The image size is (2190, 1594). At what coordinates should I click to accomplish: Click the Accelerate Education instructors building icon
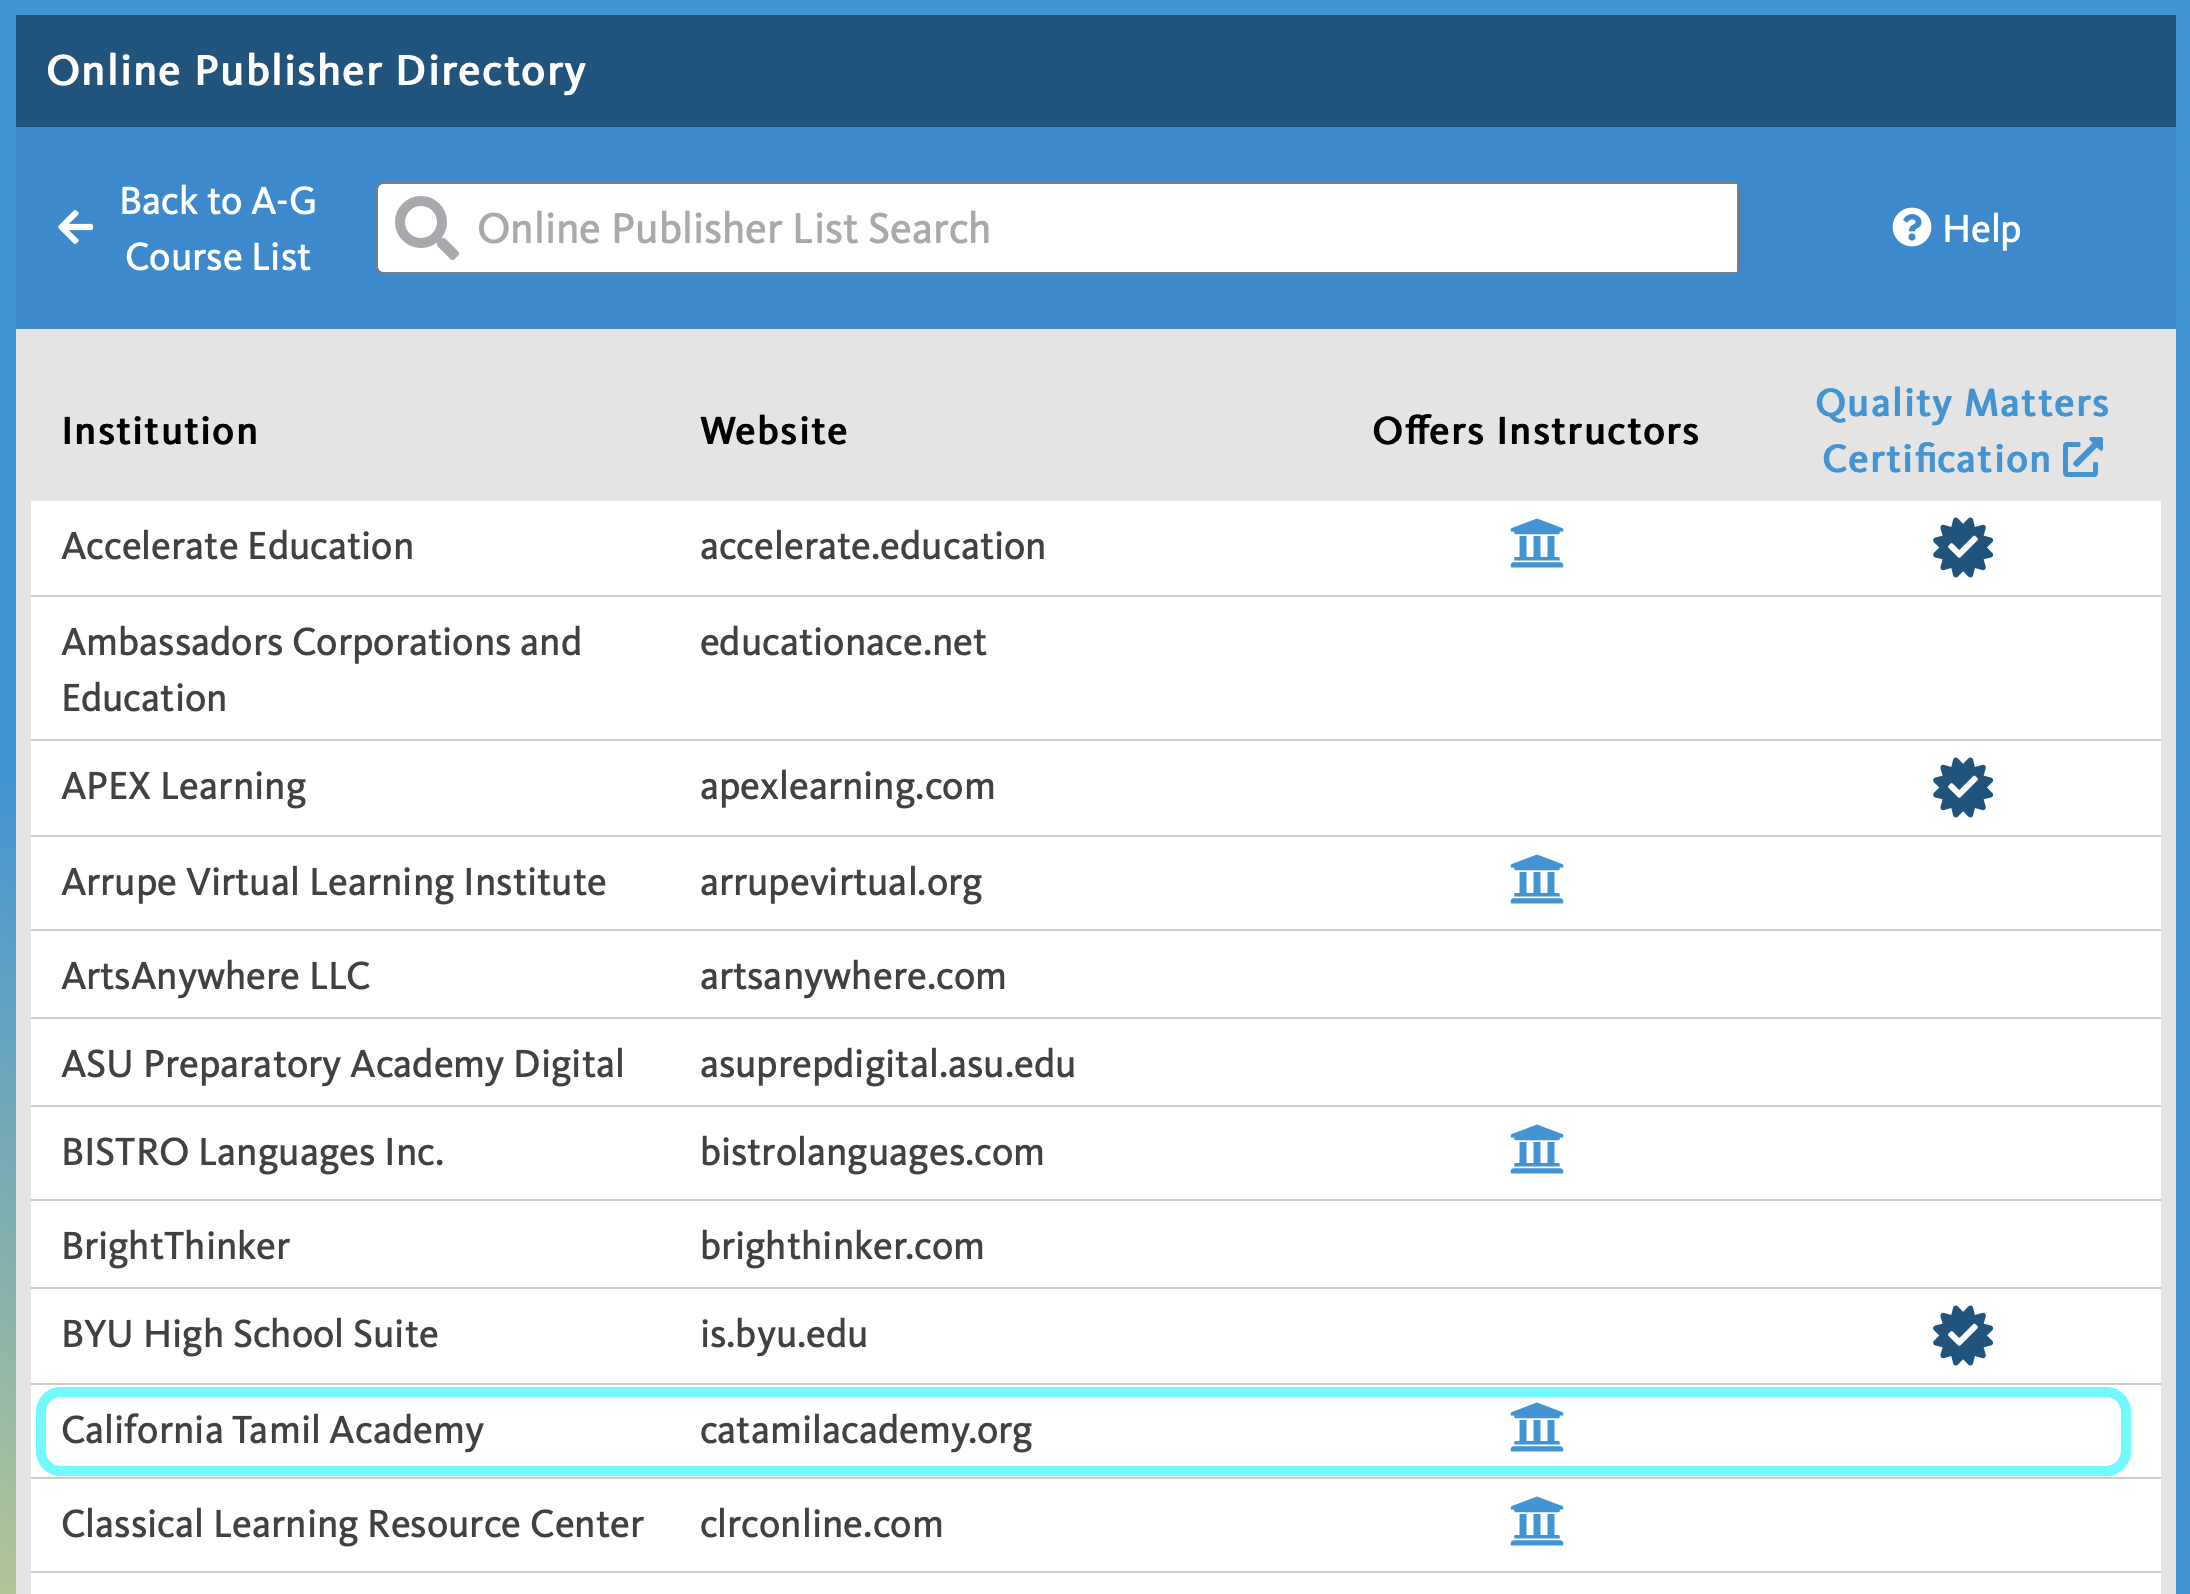coord(1536,545)
